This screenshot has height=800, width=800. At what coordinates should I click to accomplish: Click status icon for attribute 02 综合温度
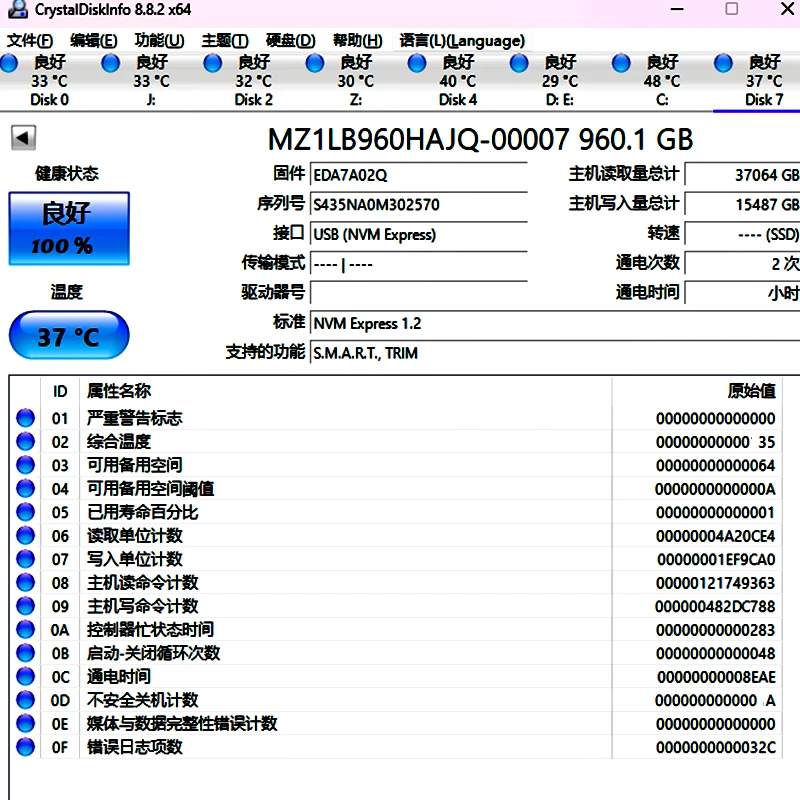pyautogui.click(x=26, y=441)
